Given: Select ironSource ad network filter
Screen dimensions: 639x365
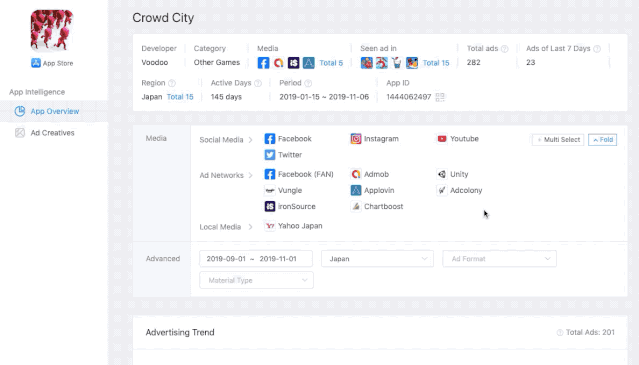Looking at the screenshot, I should pyautogui.click(x=290, y=206).
